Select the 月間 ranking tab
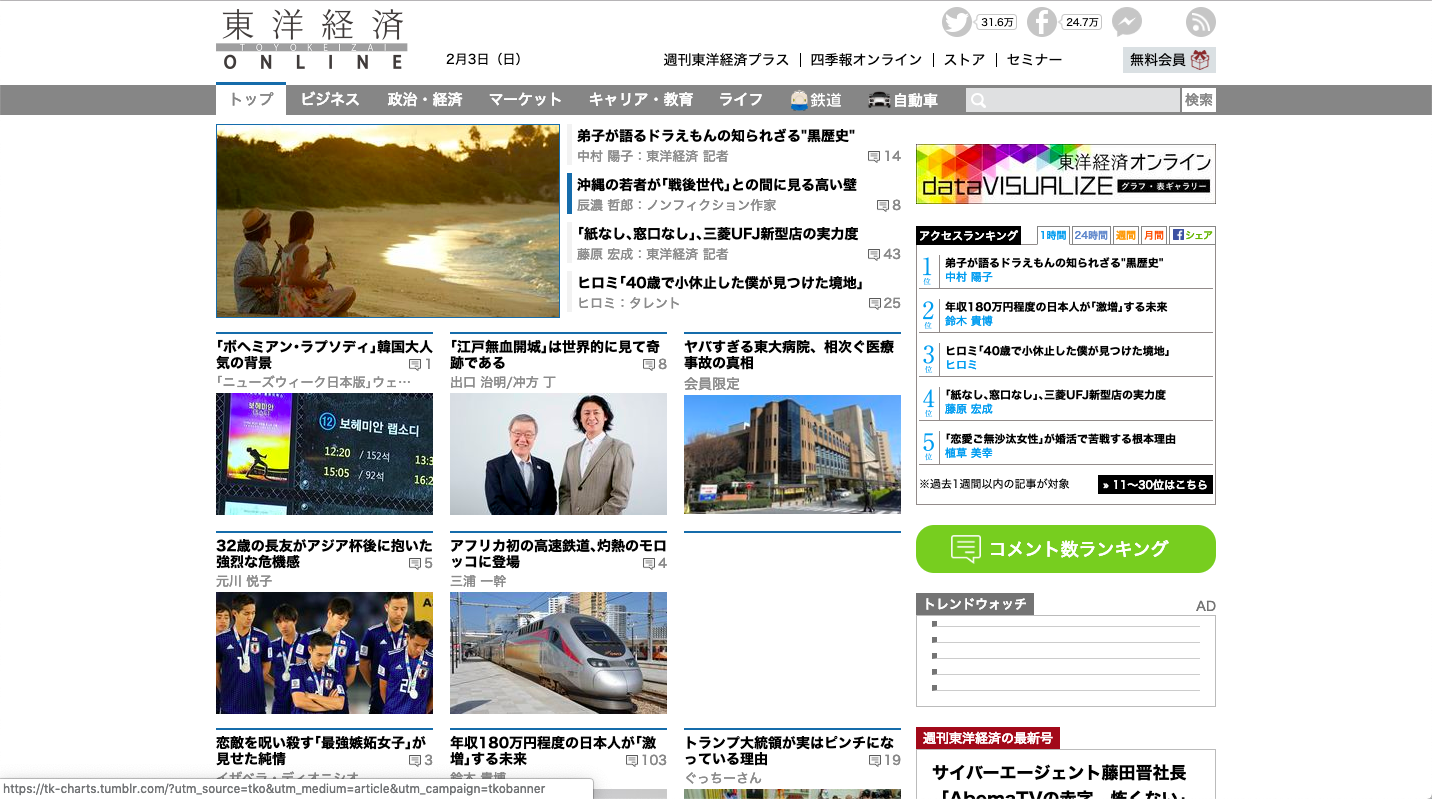Image resolution: width=1432 pixels, height=799 pixels. click(1154, 235)
